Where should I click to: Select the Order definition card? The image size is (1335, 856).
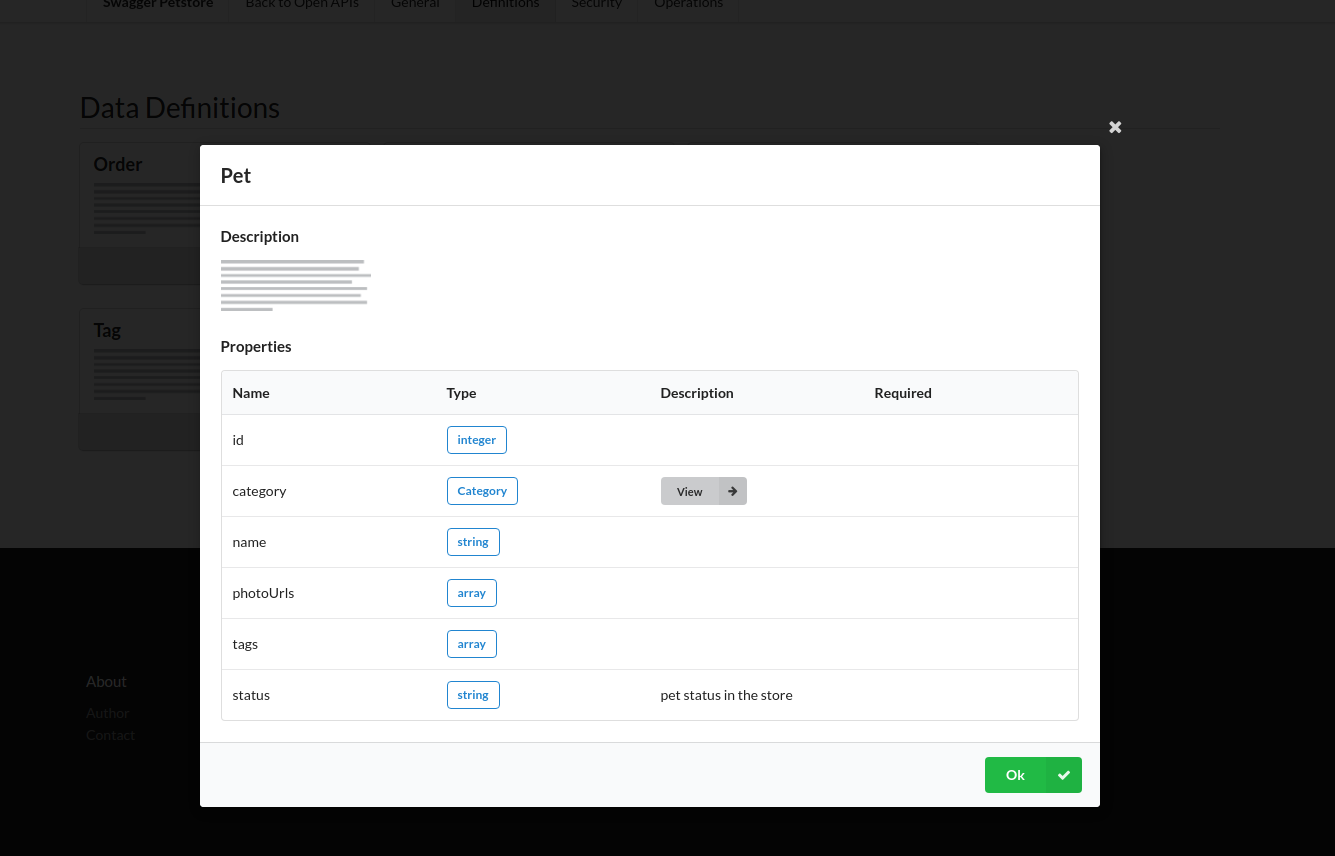pyautogui.click(x=139, y=213)
